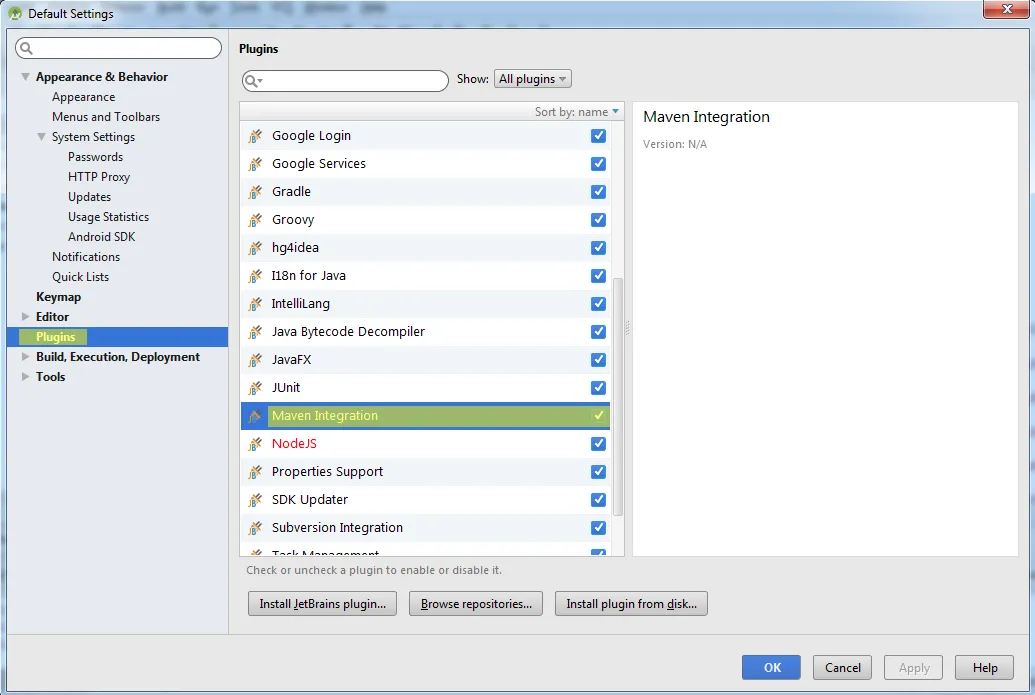Click the SDK Updater plugin icon
This screenshot has width=1035, height=695.
pos(255,500)
